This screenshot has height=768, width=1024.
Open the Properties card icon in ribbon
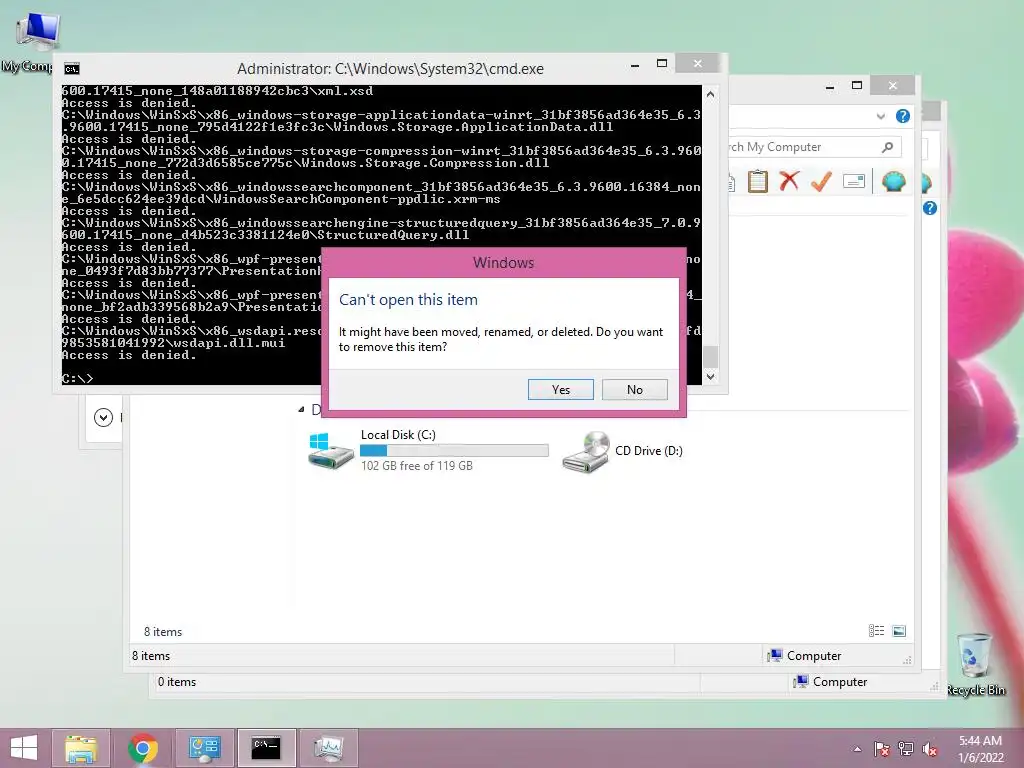point(854,181)
